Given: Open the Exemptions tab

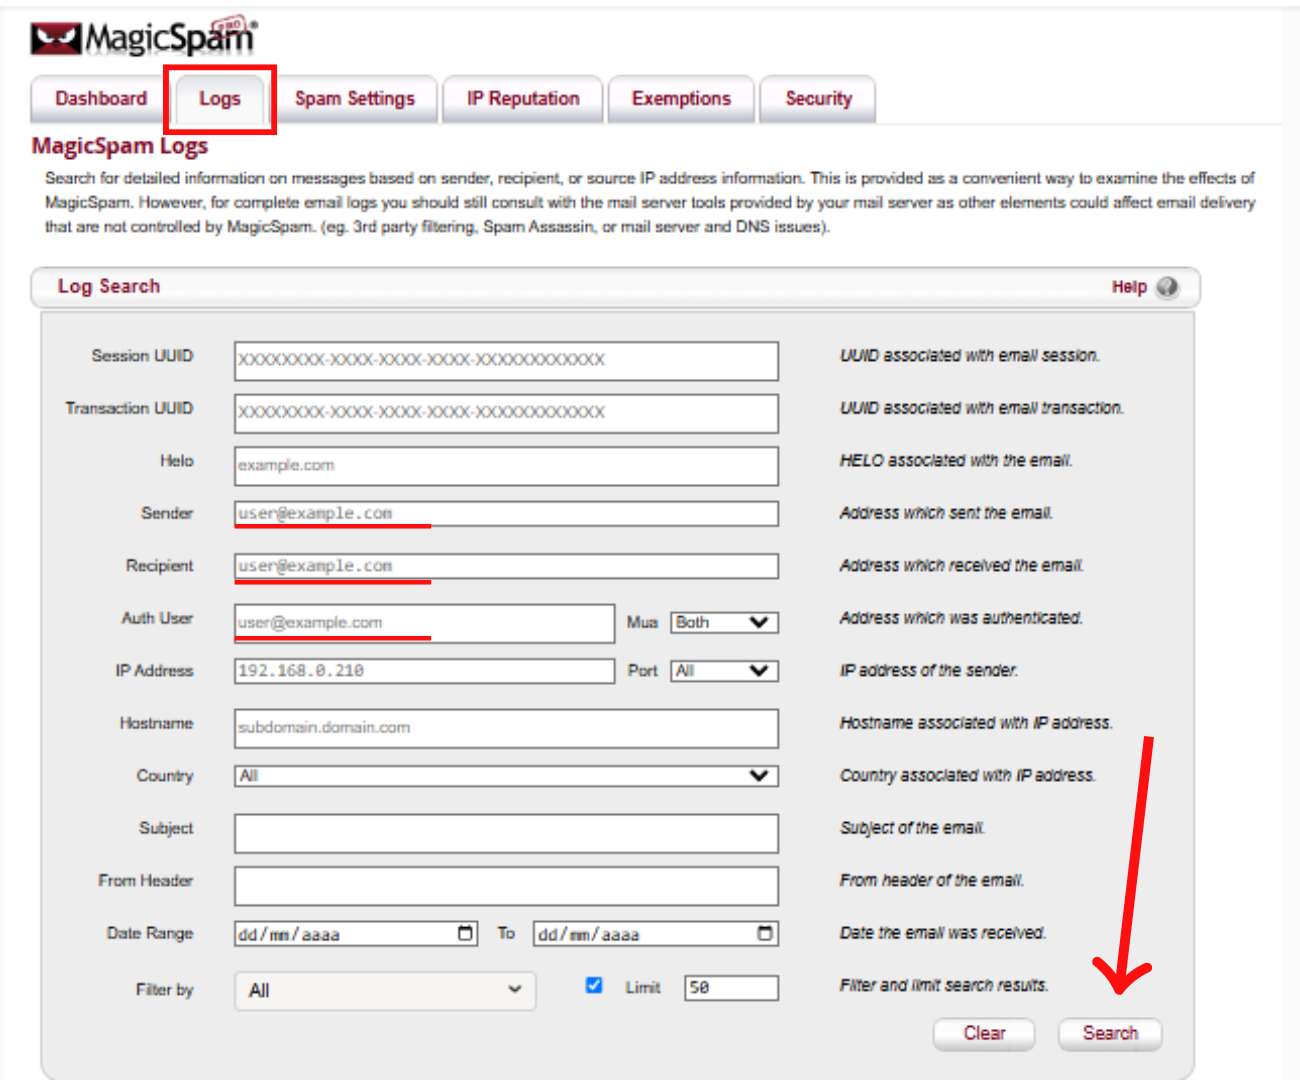Looking at the screenshot, I should (x=681, y=99).
